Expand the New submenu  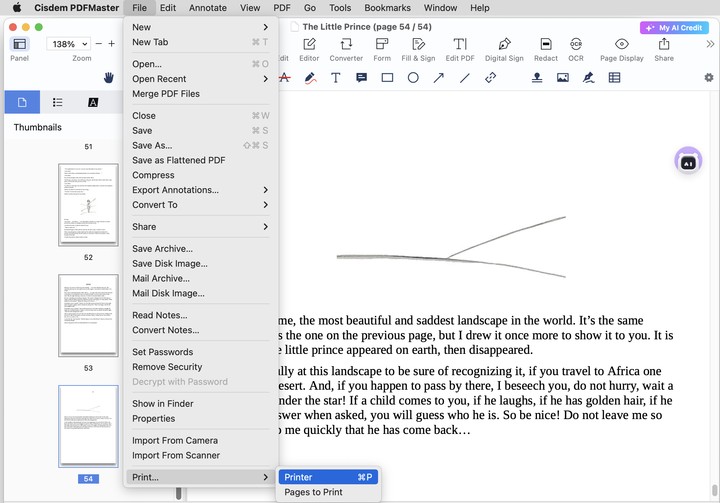pyautogui.click(x=201, y=27)
